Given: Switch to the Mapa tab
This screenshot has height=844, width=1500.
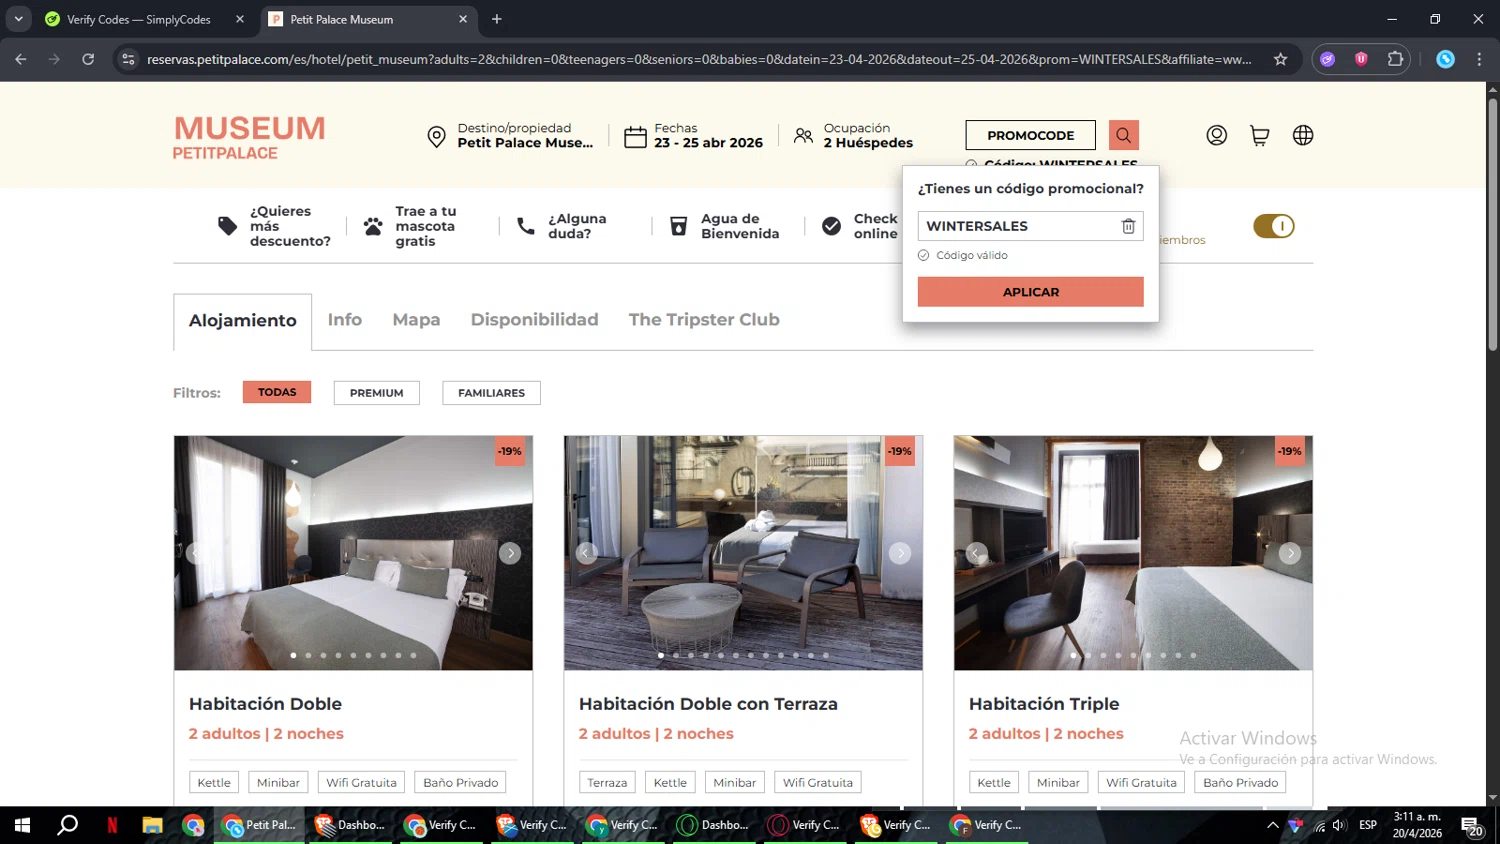Looking at the screenshot, I should point(416,320).
